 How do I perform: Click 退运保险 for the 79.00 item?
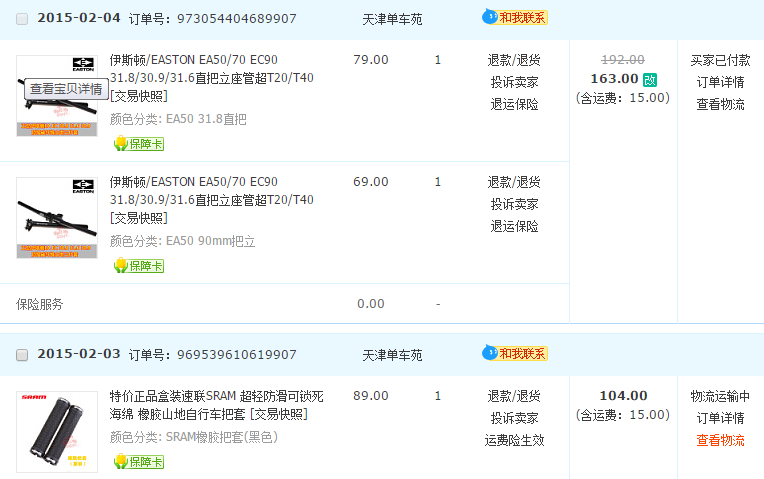tap(514, 104)
